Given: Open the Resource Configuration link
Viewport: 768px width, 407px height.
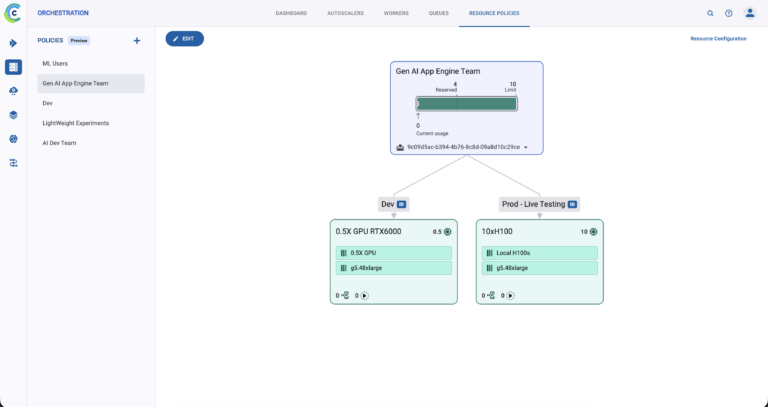Looking at the screenshot, I should [718, 38].
